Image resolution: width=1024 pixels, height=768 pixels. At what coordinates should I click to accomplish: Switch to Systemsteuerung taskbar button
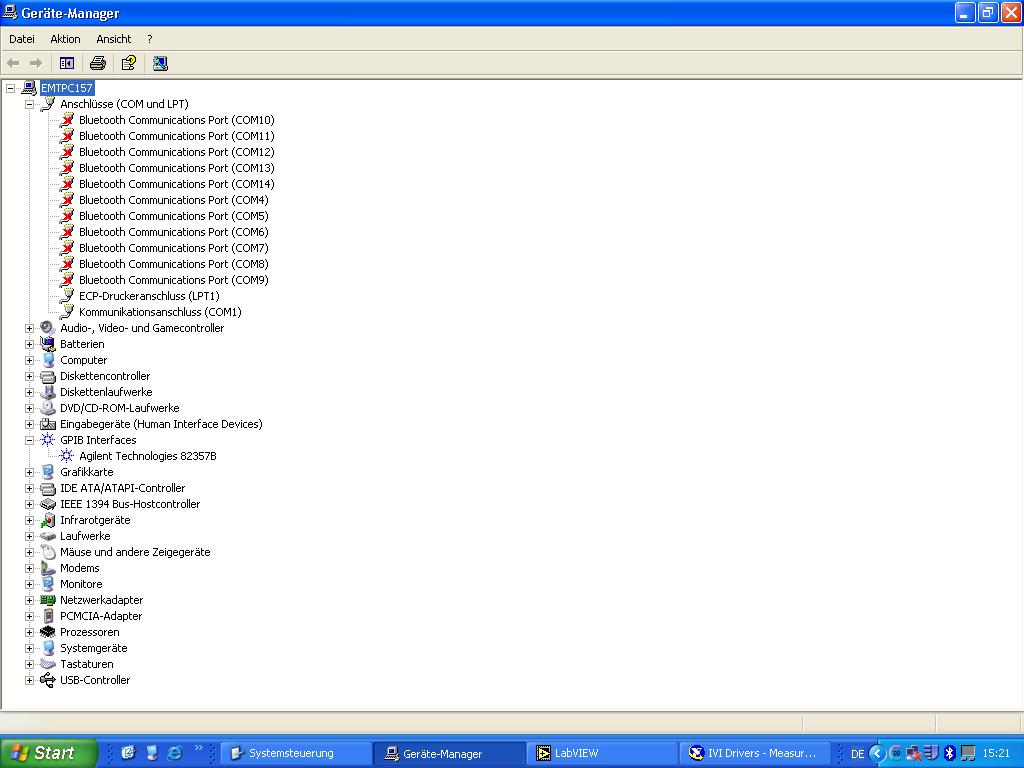click(296, 753)
